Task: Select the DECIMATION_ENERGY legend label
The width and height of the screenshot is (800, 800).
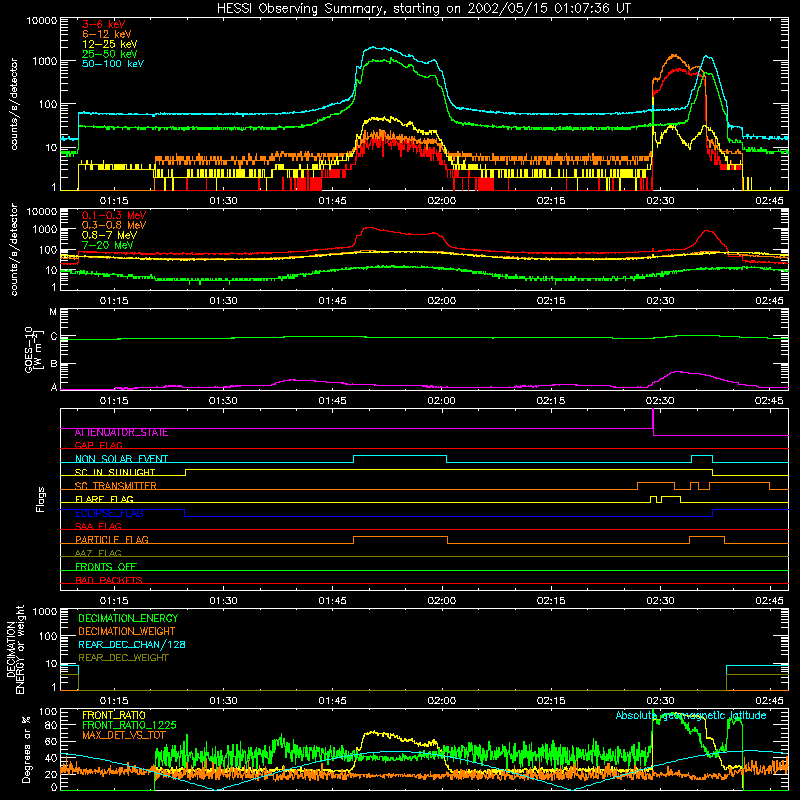Action: click(x=128, y=618)
